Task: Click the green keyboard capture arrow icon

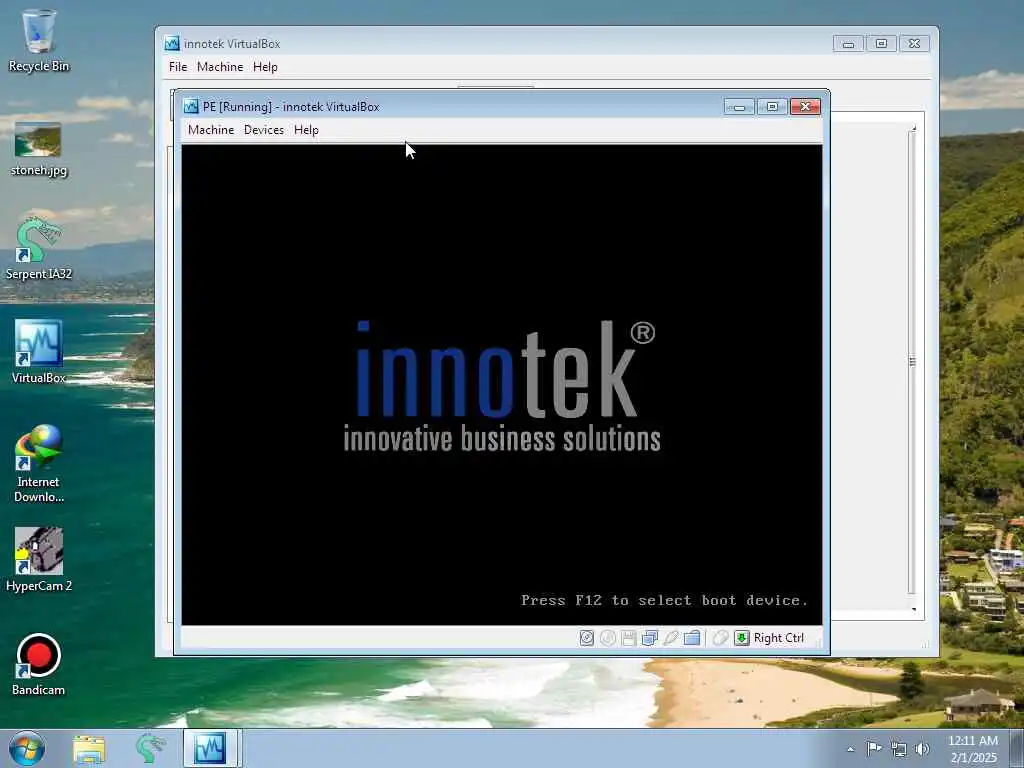Action: click(x=742, y=638)
